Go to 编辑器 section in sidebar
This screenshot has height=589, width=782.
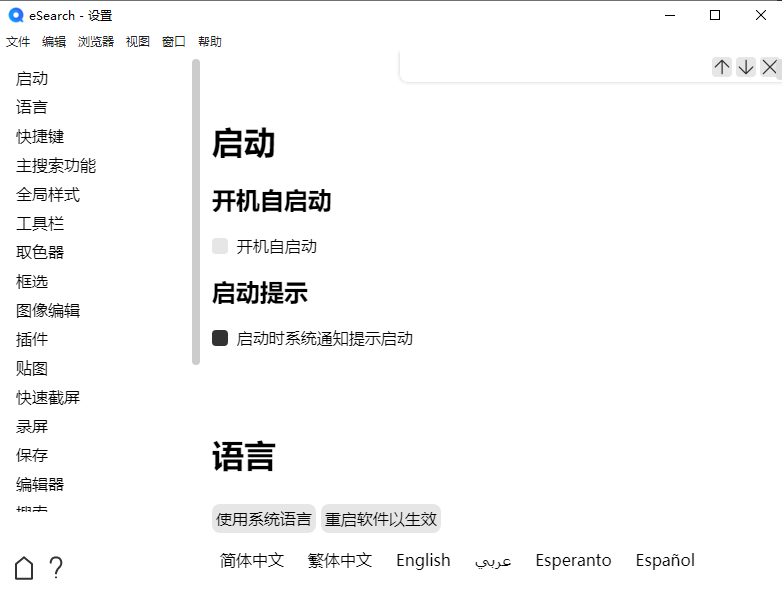[40, 484]
